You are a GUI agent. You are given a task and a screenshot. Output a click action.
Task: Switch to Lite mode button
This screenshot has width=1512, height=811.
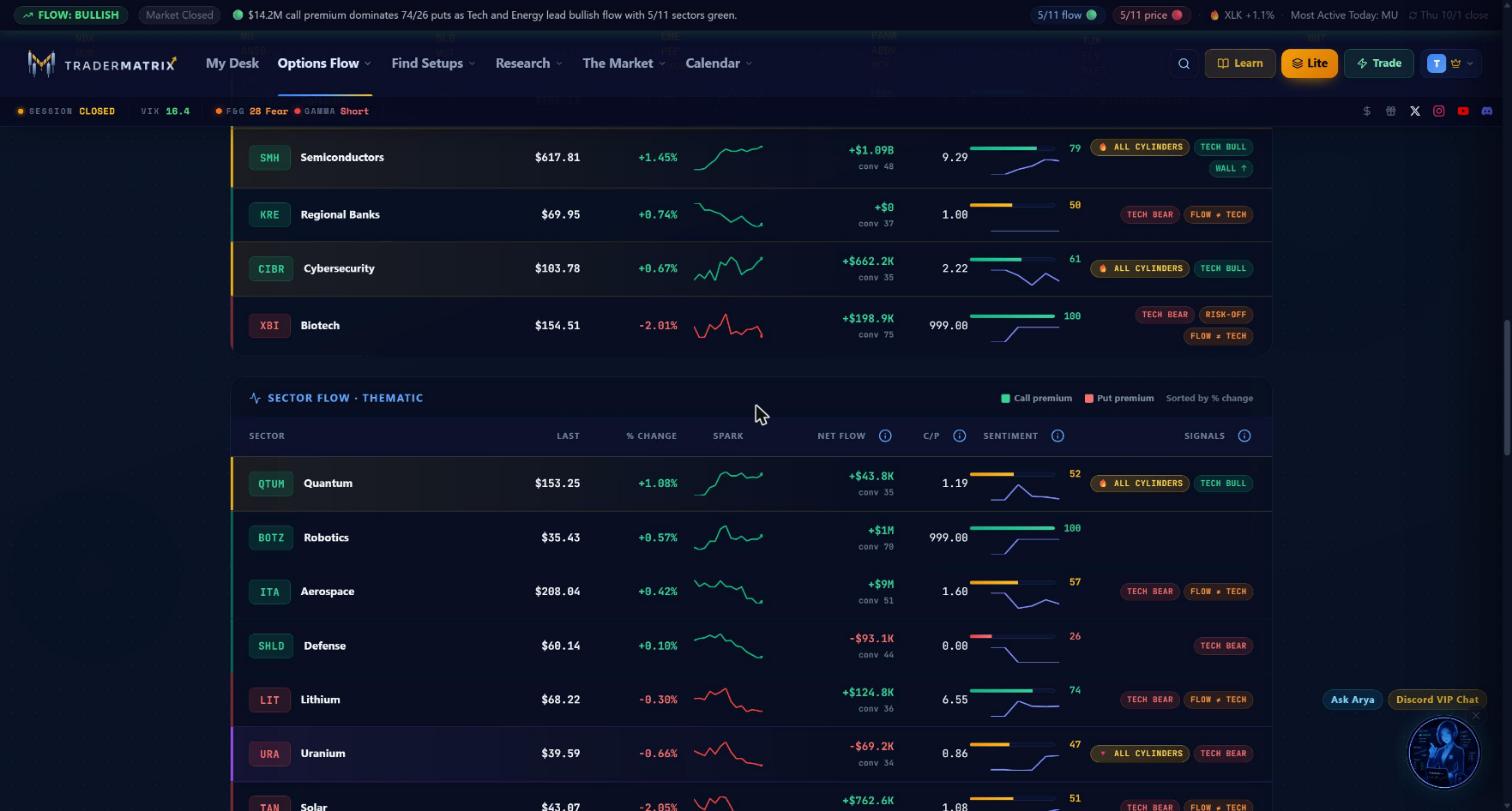[1309, 63]
